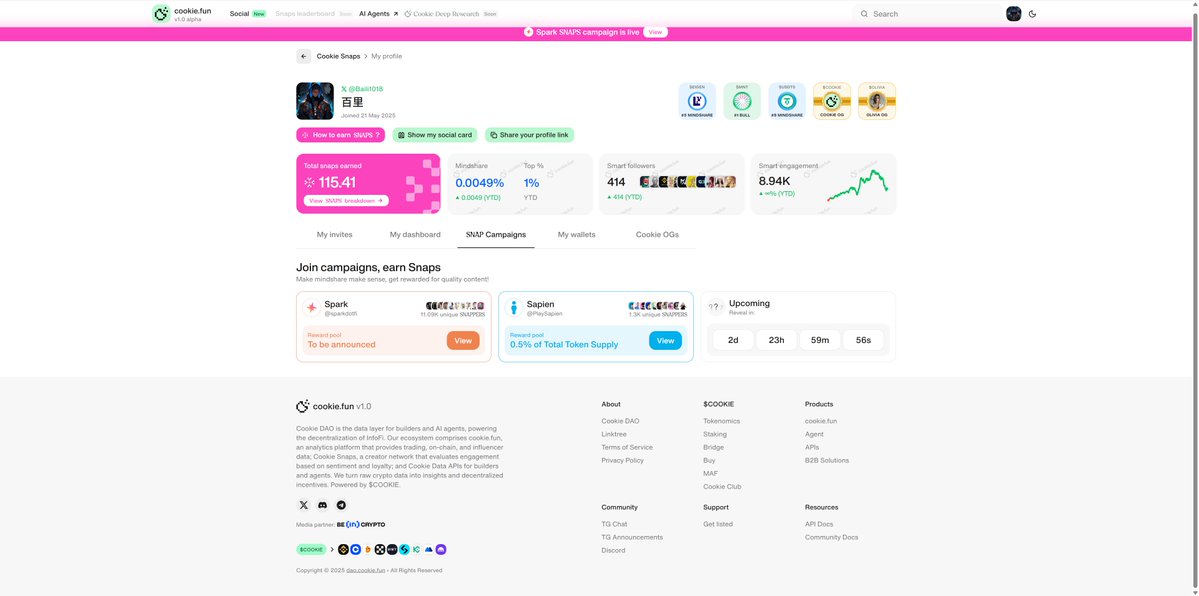The width and height of the screenshot is (1199, 596).
Task: Select the SNAP Campaigns tab
Action: [x=496, y=234]
